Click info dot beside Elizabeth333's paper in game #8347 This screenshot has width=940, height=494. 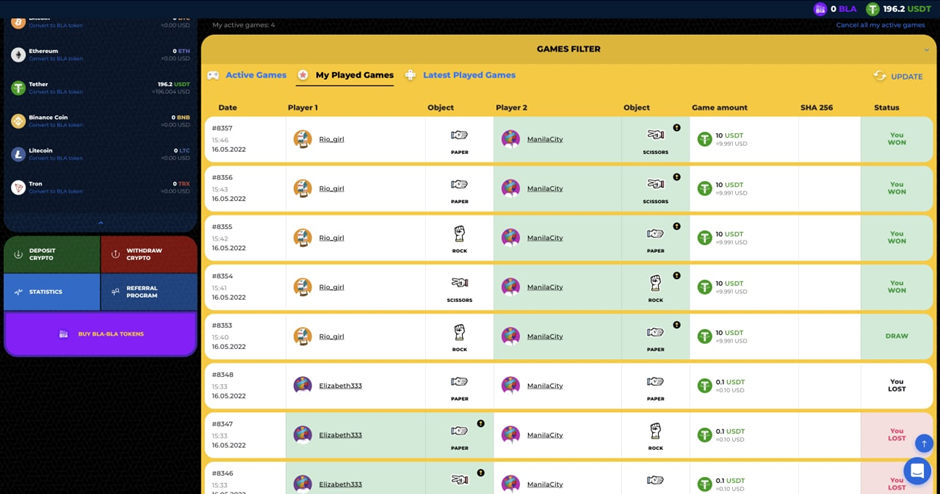[480, 424]
